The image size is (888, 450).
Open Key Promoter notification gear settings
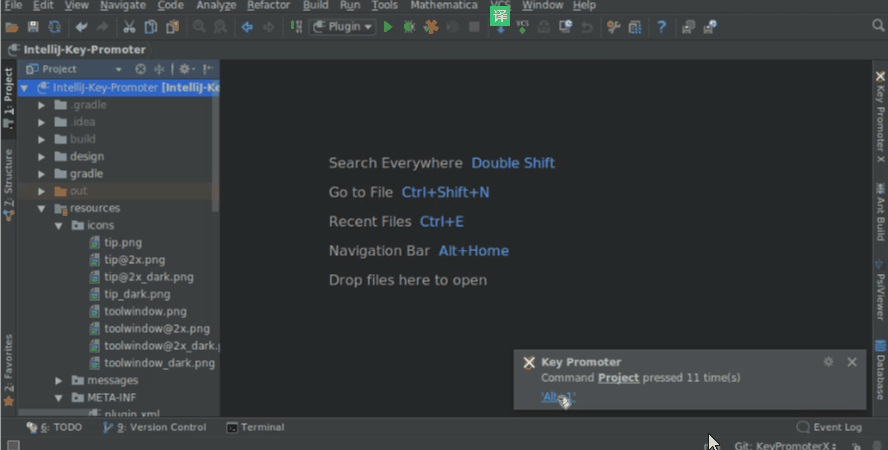tap(828, 362)
